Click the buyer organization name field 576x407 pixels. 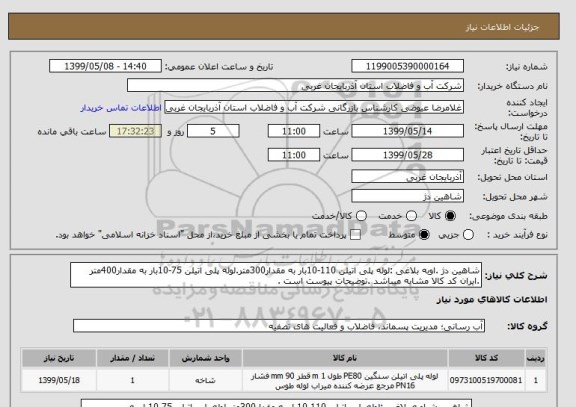[x=295, y=86]
